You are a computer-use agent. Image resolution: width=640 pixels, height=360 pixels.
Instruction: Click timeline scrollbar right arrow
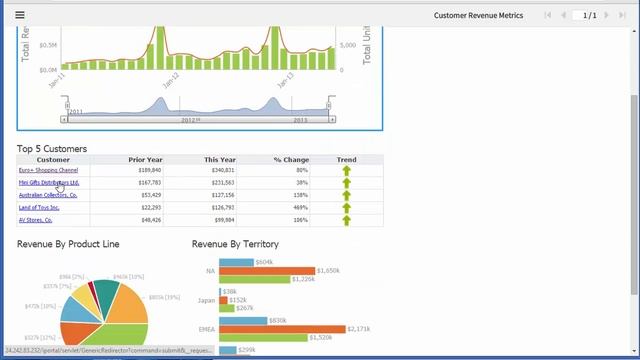(332, 120)
